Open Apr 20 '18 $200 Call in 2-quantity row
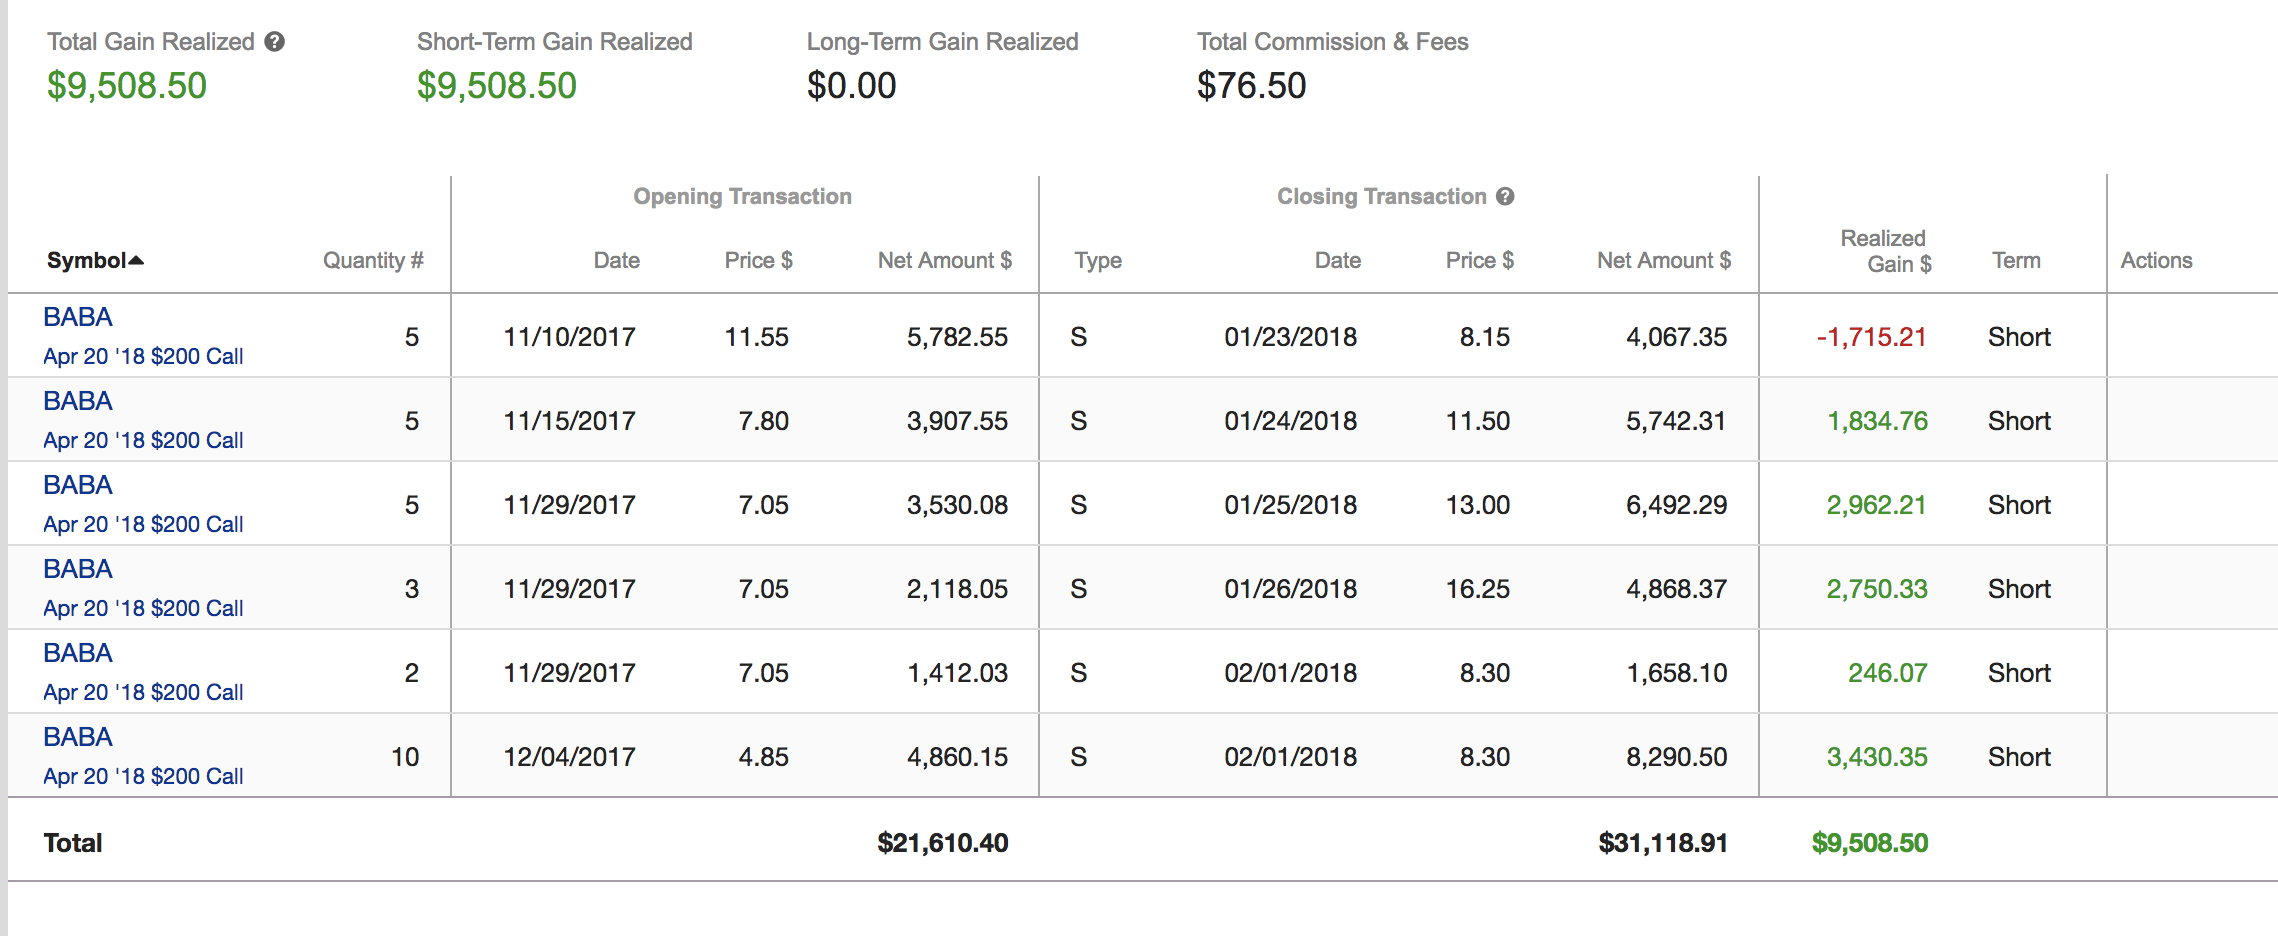Screen dimensions: 2278x936 click(143, 692)
